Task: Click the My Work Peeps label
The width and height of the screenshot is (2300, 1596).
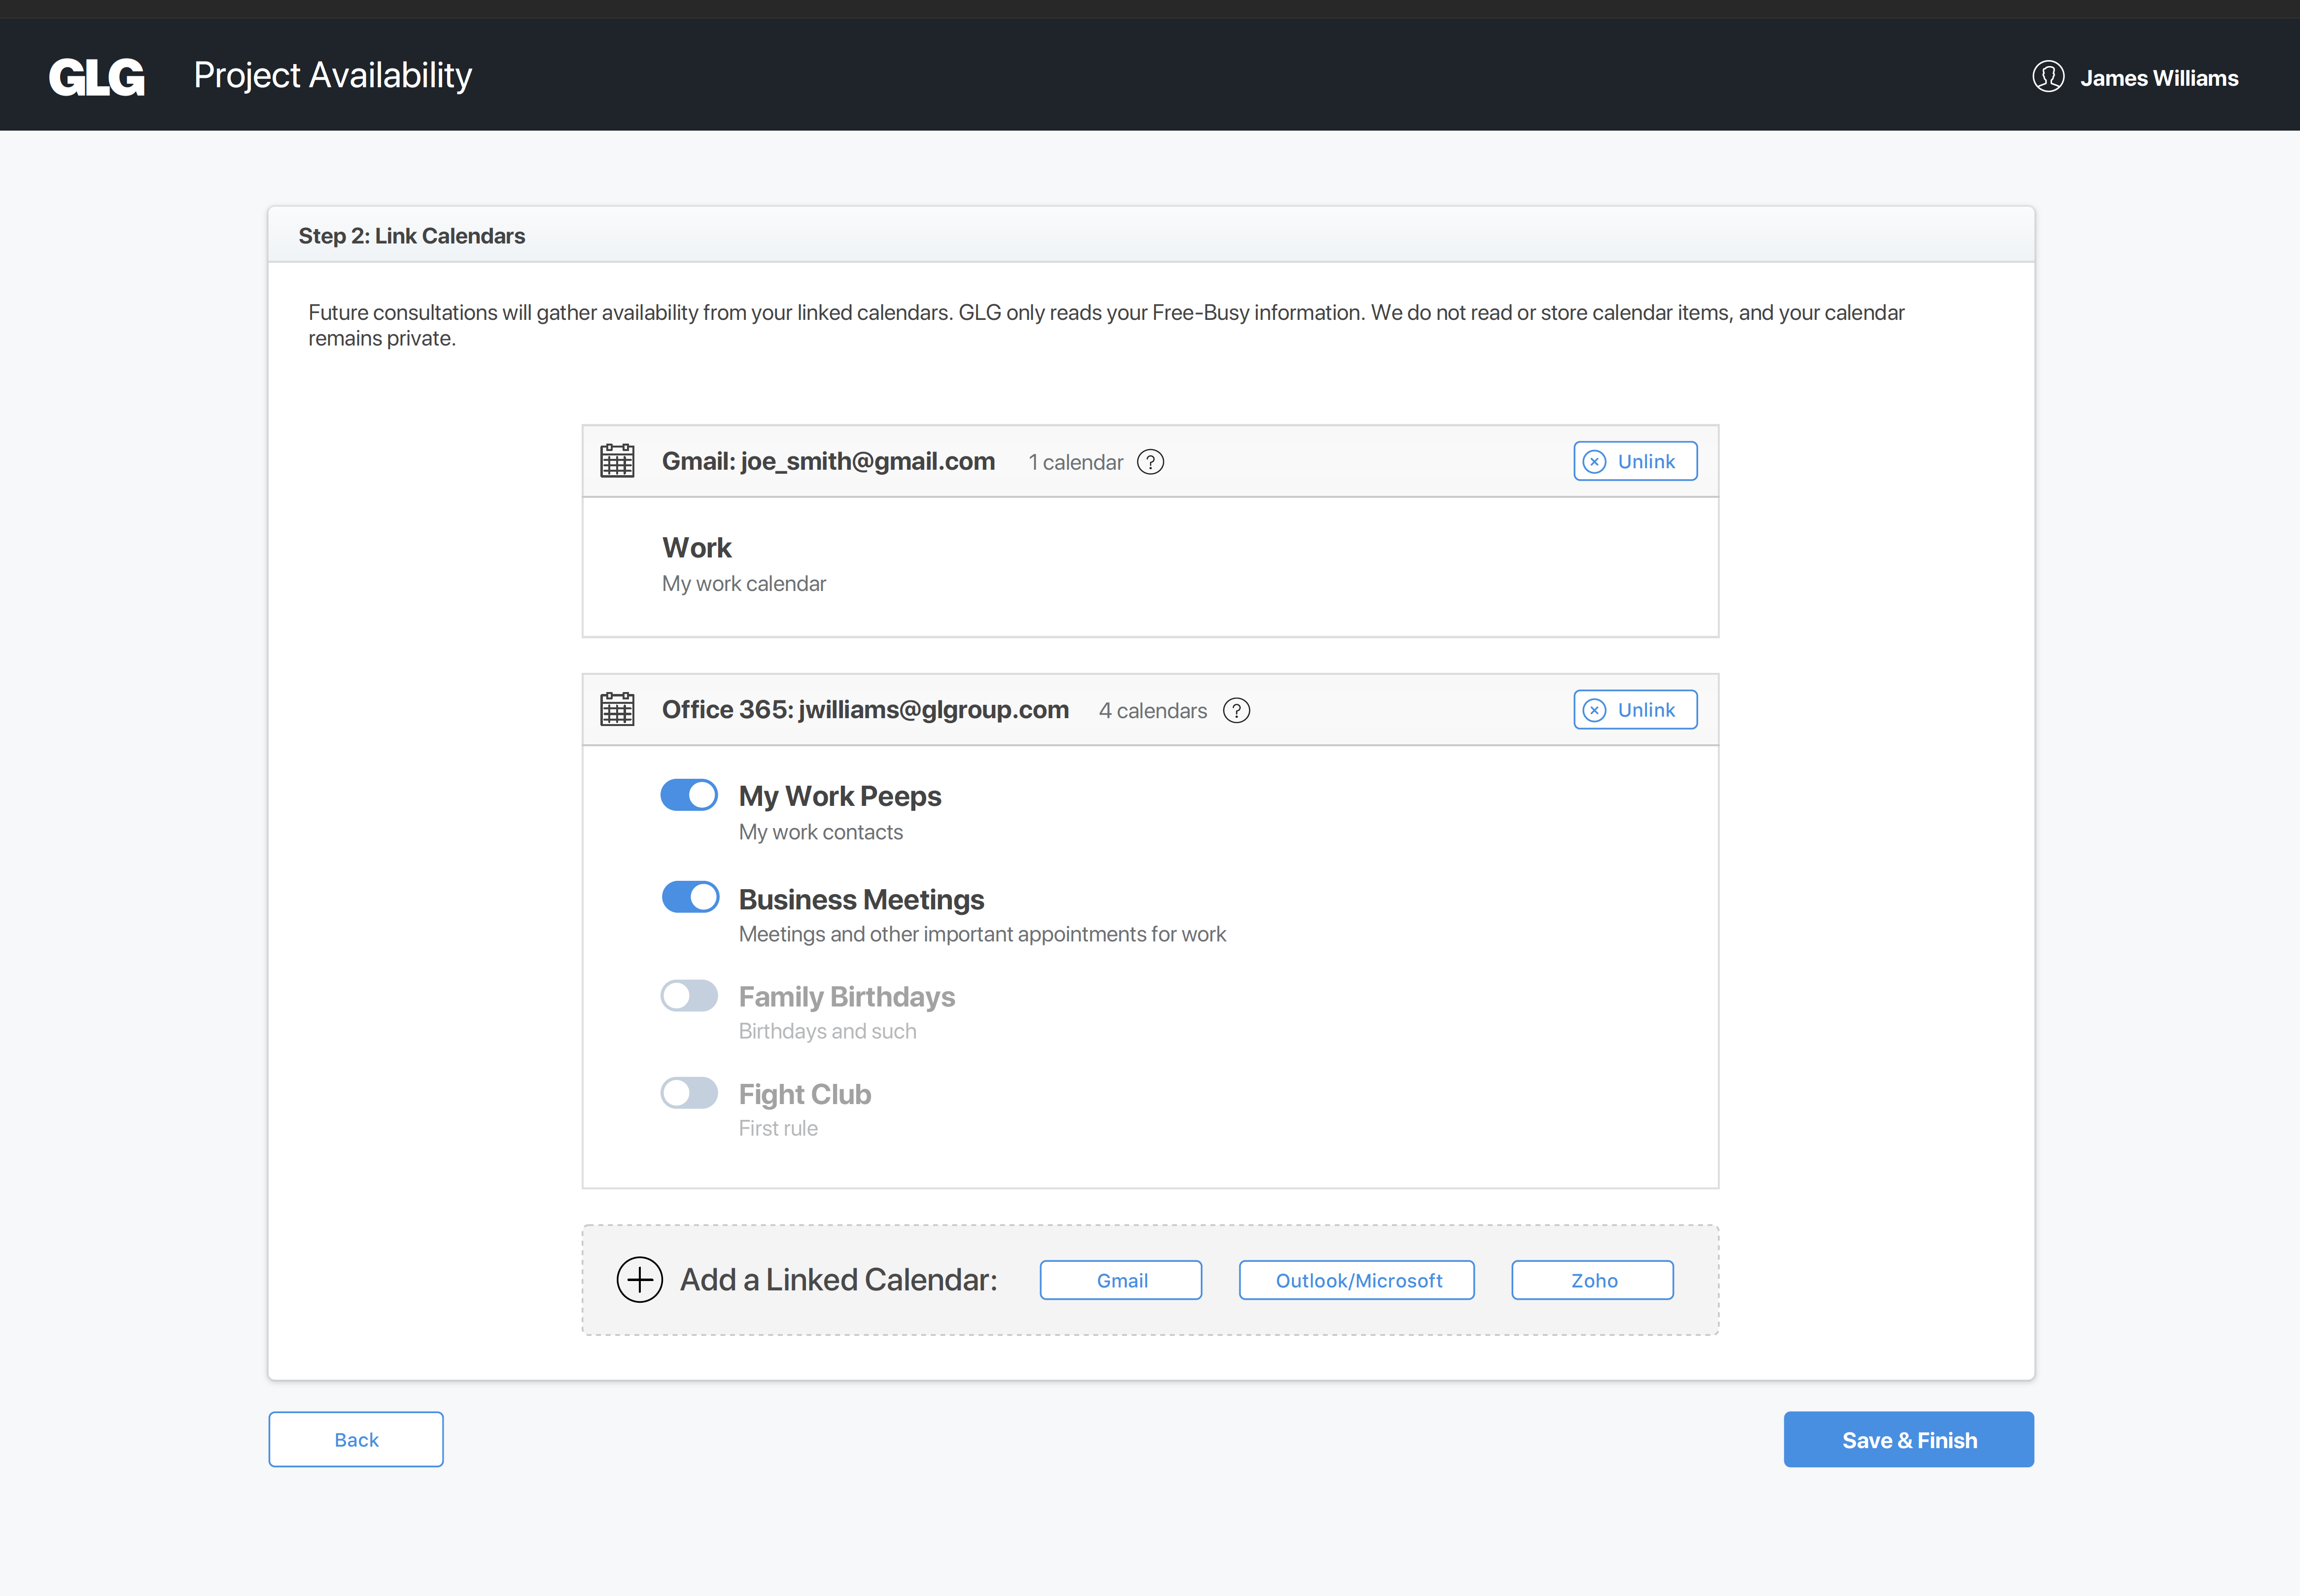Action: pos(840,796)
